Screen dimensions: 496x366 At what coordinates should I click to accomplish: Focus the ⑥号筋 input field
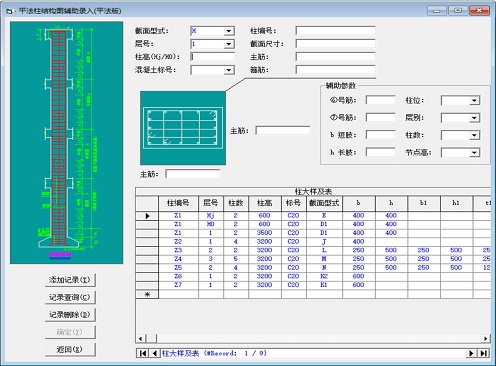point(381,100)
